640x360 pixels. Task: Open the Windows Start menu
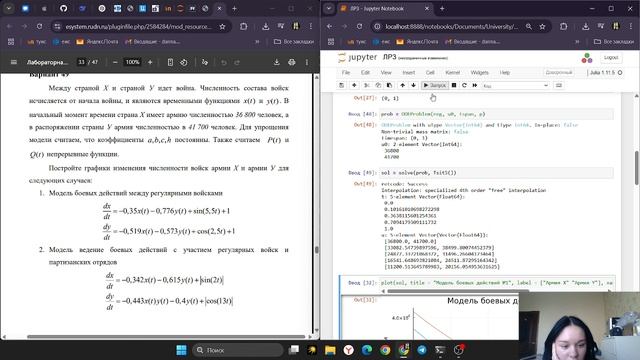[181, 350]
